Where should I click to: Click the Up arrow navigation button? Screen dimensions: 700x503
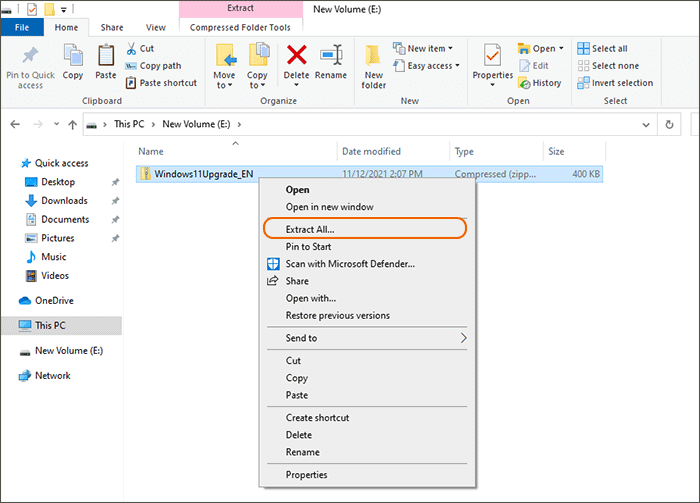click(x=71, y=125)
